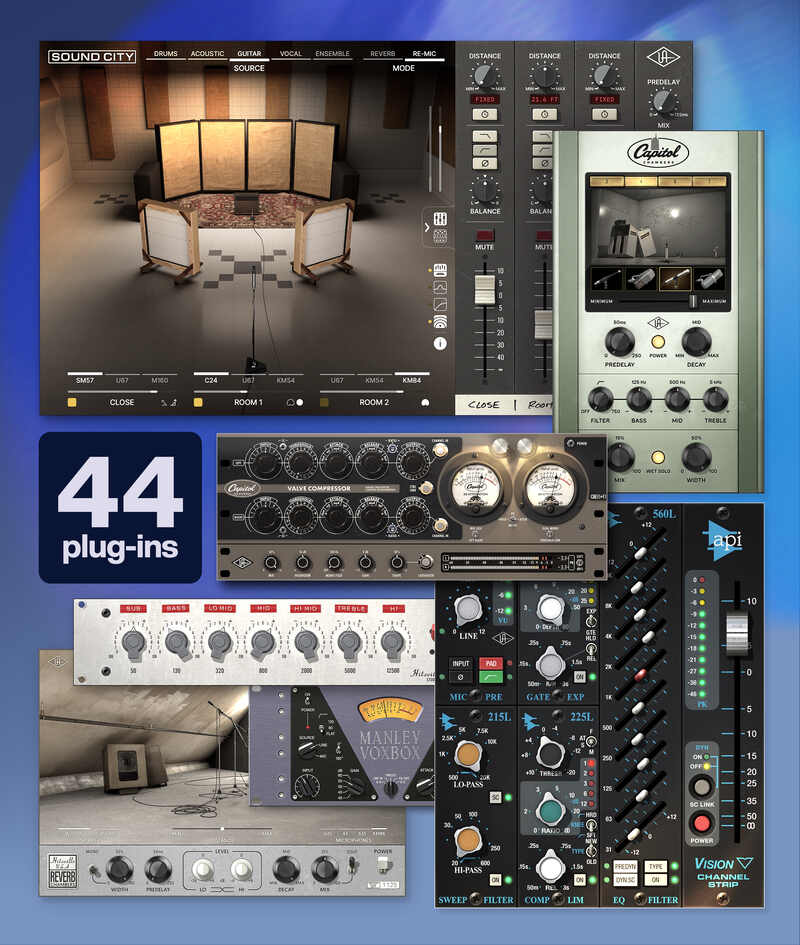This screenshot has width=800, height=945.
Task: Select the C24 microphone for ROOM 1
Action: tap(210, 380)
